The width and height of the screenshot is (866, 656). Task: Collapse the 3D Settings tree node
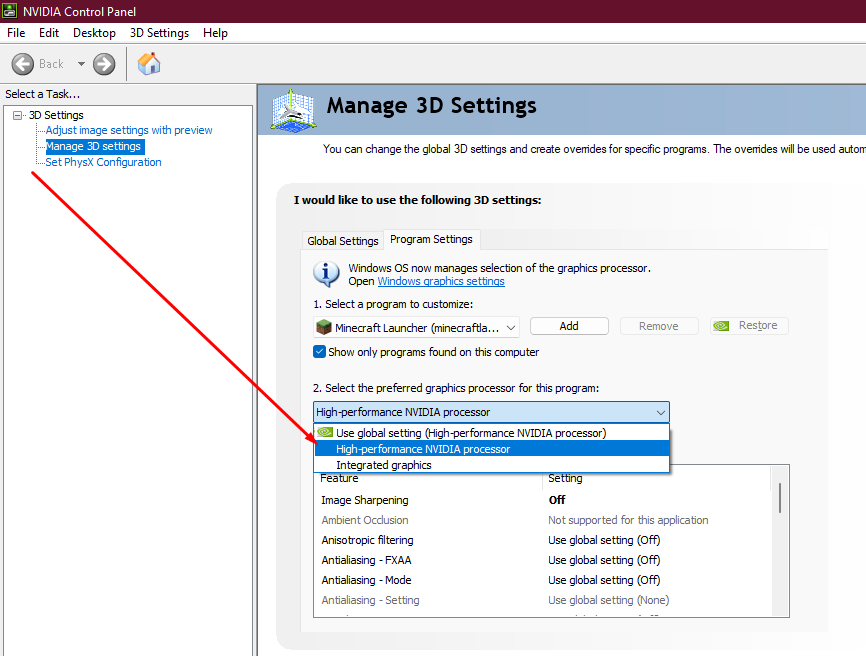[17, 115]
